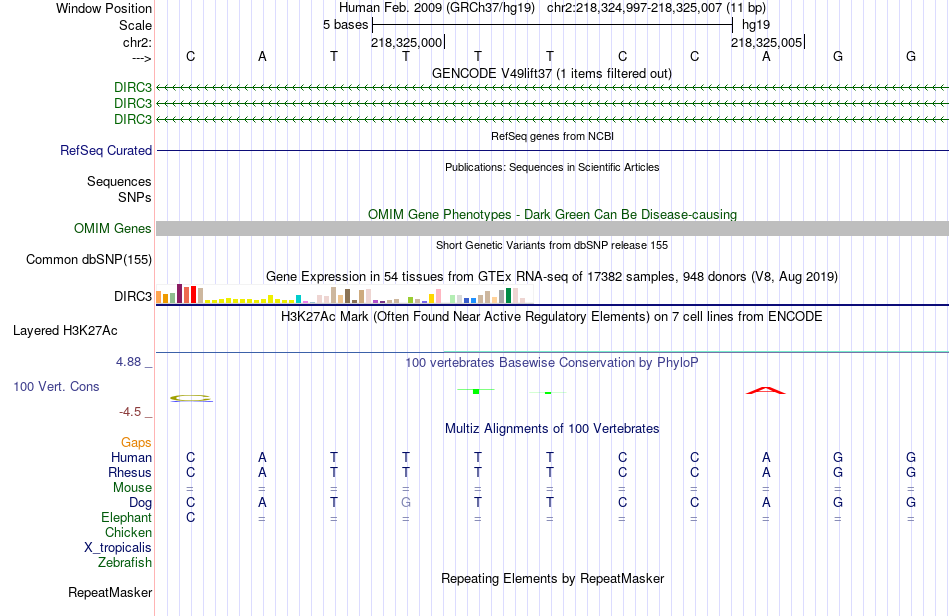The width and height of the screenshot is (950, 616).
Task: Click the 100 Vert. Cons label
Action: [56, 386]
